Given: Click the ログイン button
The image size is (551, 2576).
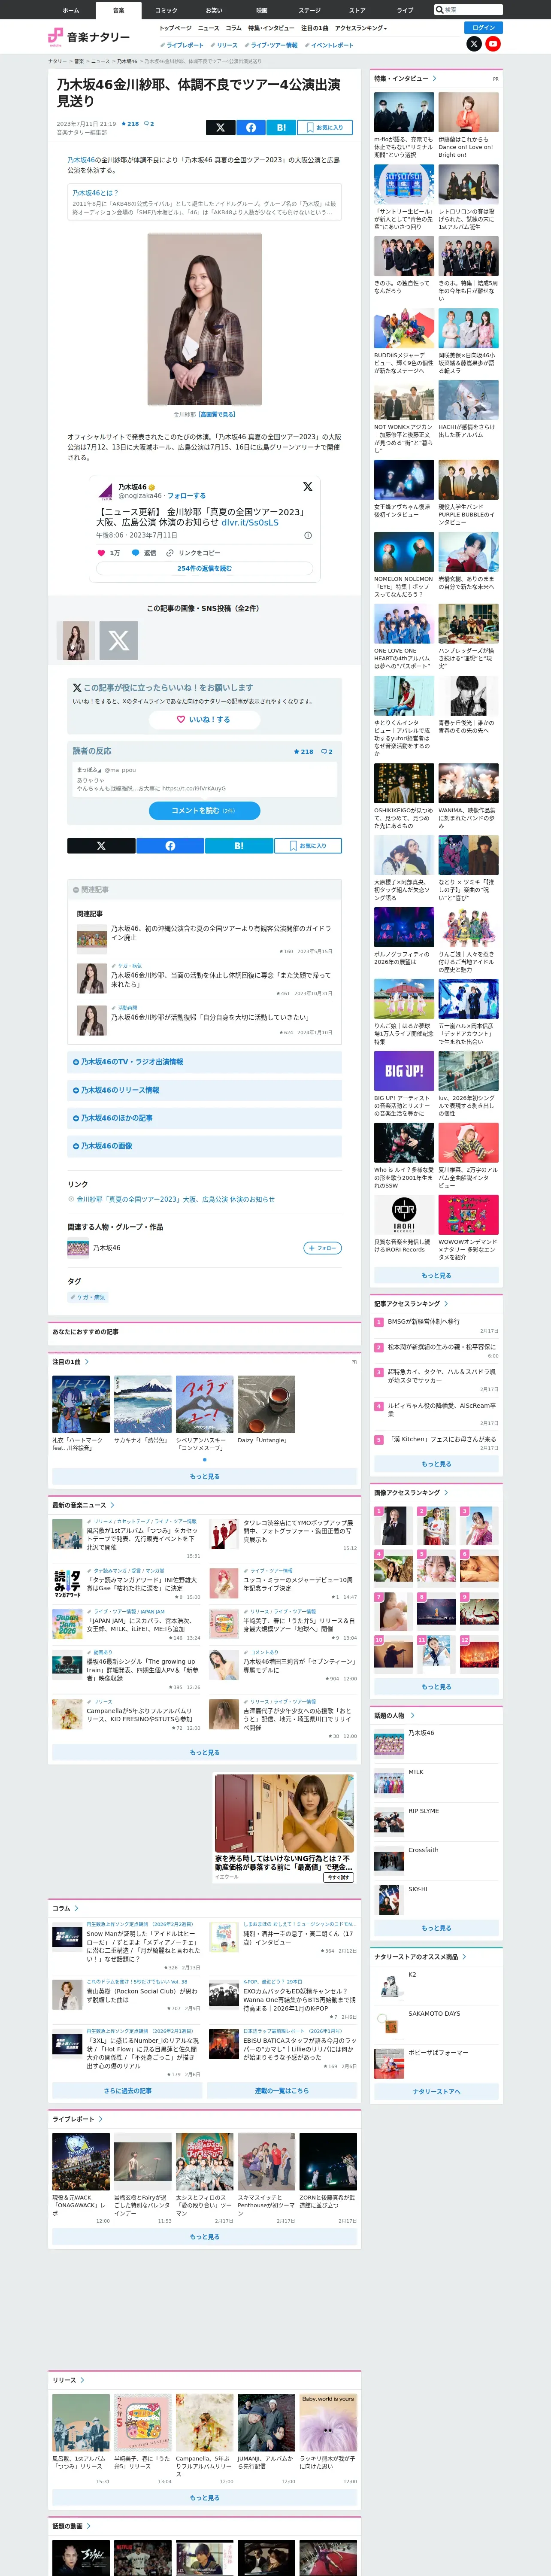Looking at the screenshot, I should (x=484, y=28).
